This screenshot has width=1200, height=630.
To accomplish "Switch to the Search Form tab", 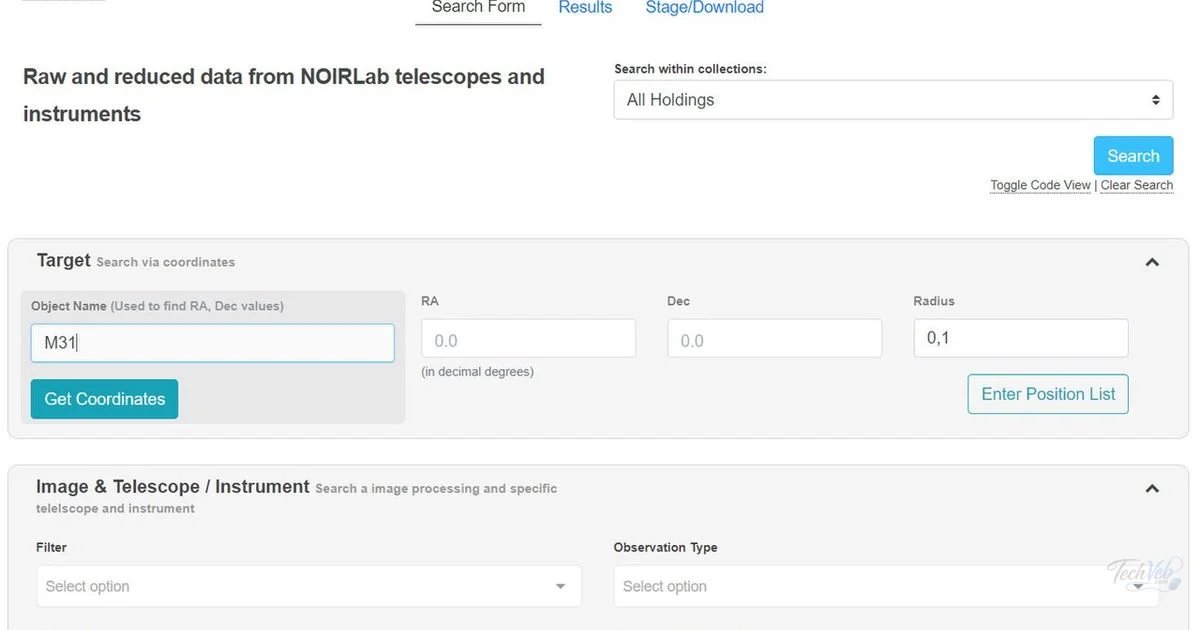I will coord(478,8).
